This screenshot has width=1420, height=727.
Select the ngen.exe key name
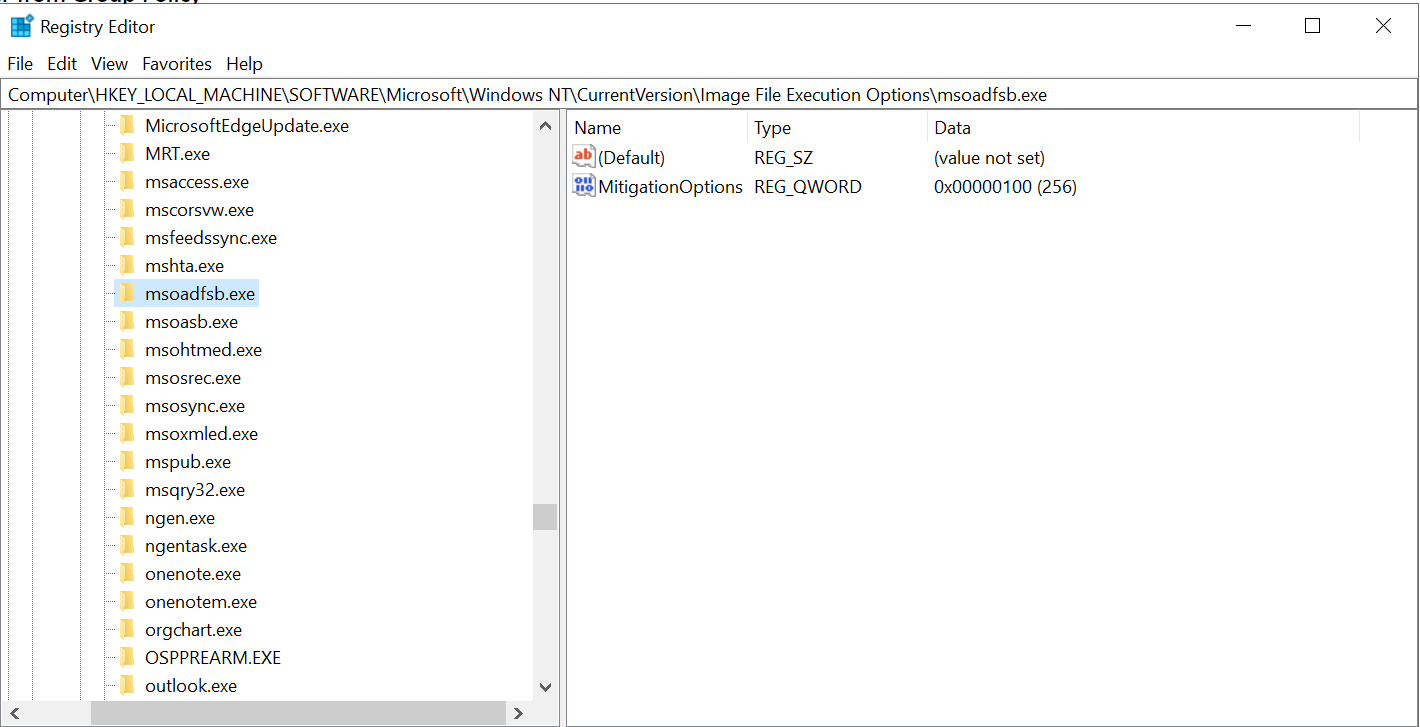[180, 518]
